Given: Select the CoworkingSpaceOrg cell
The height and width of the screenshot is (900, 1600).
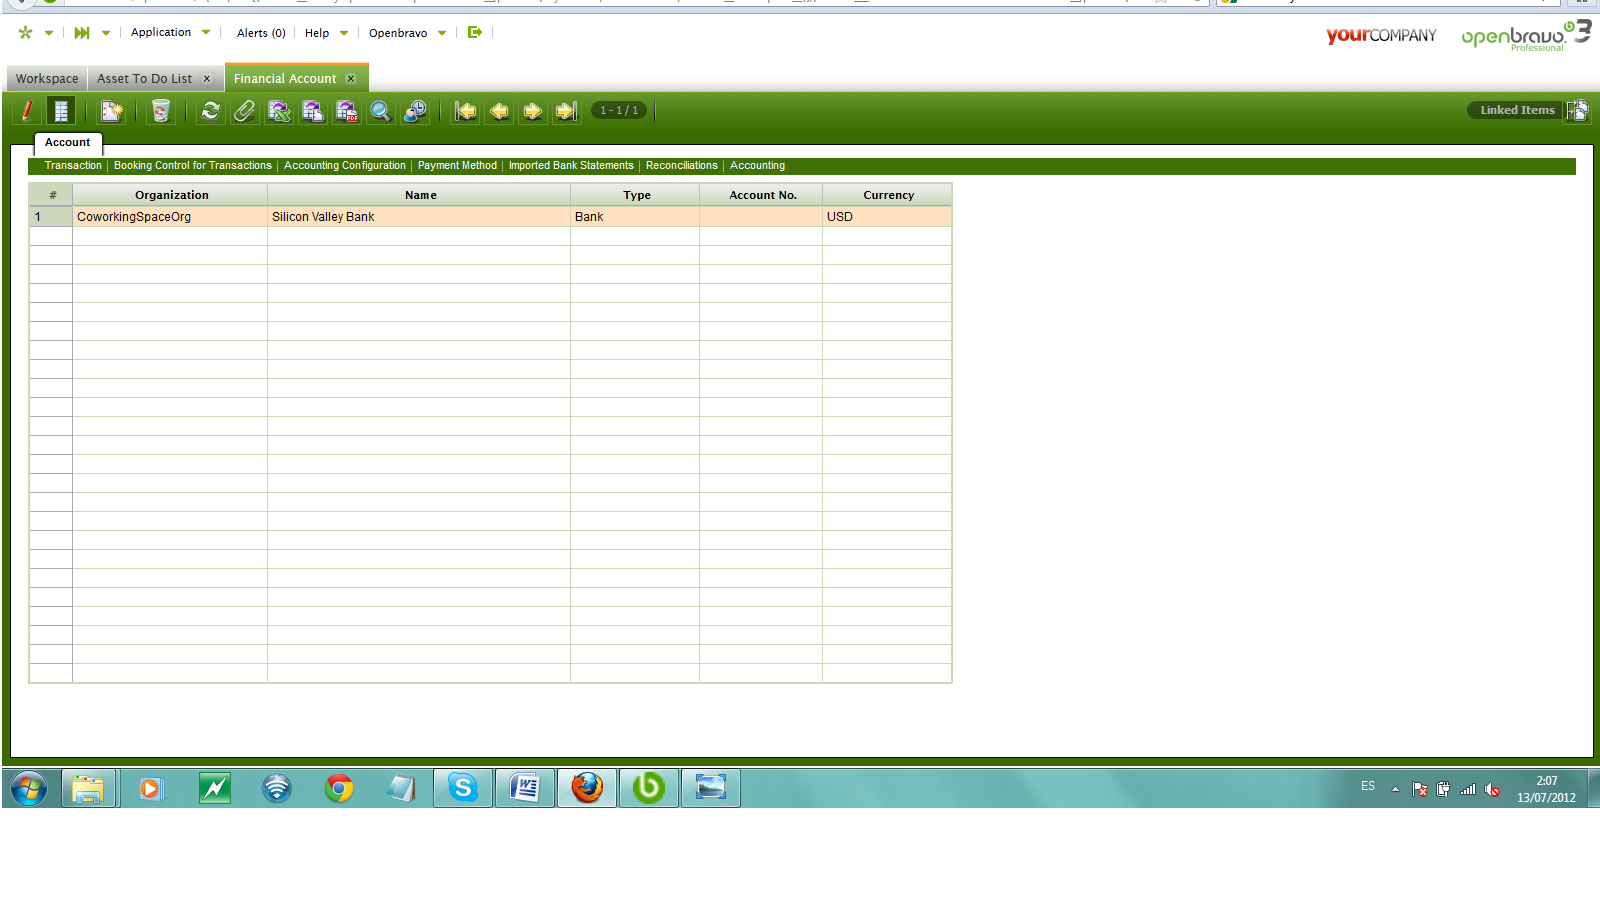Looking at the screenshot, I should (170, 217).
